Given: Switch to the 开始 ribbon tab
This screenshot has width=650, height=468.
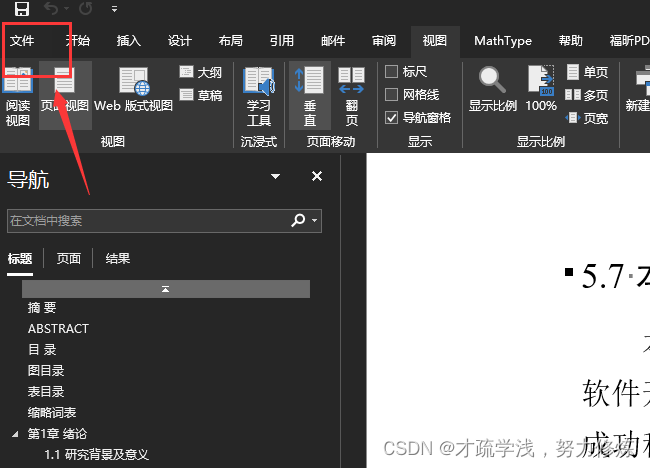Looking at the screenshot, I should [78, 41].
